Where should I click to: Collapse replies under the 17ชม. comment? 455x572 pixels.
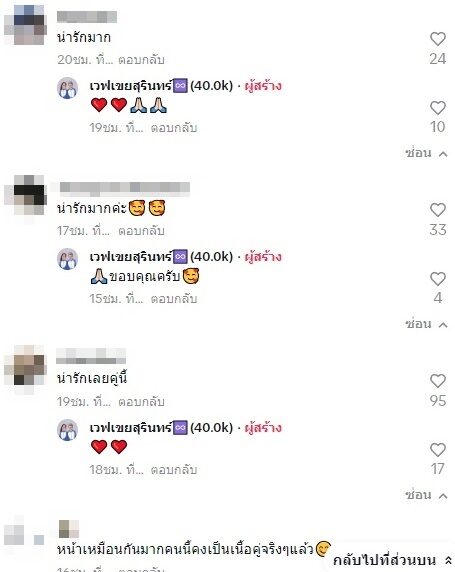[426, 324]
